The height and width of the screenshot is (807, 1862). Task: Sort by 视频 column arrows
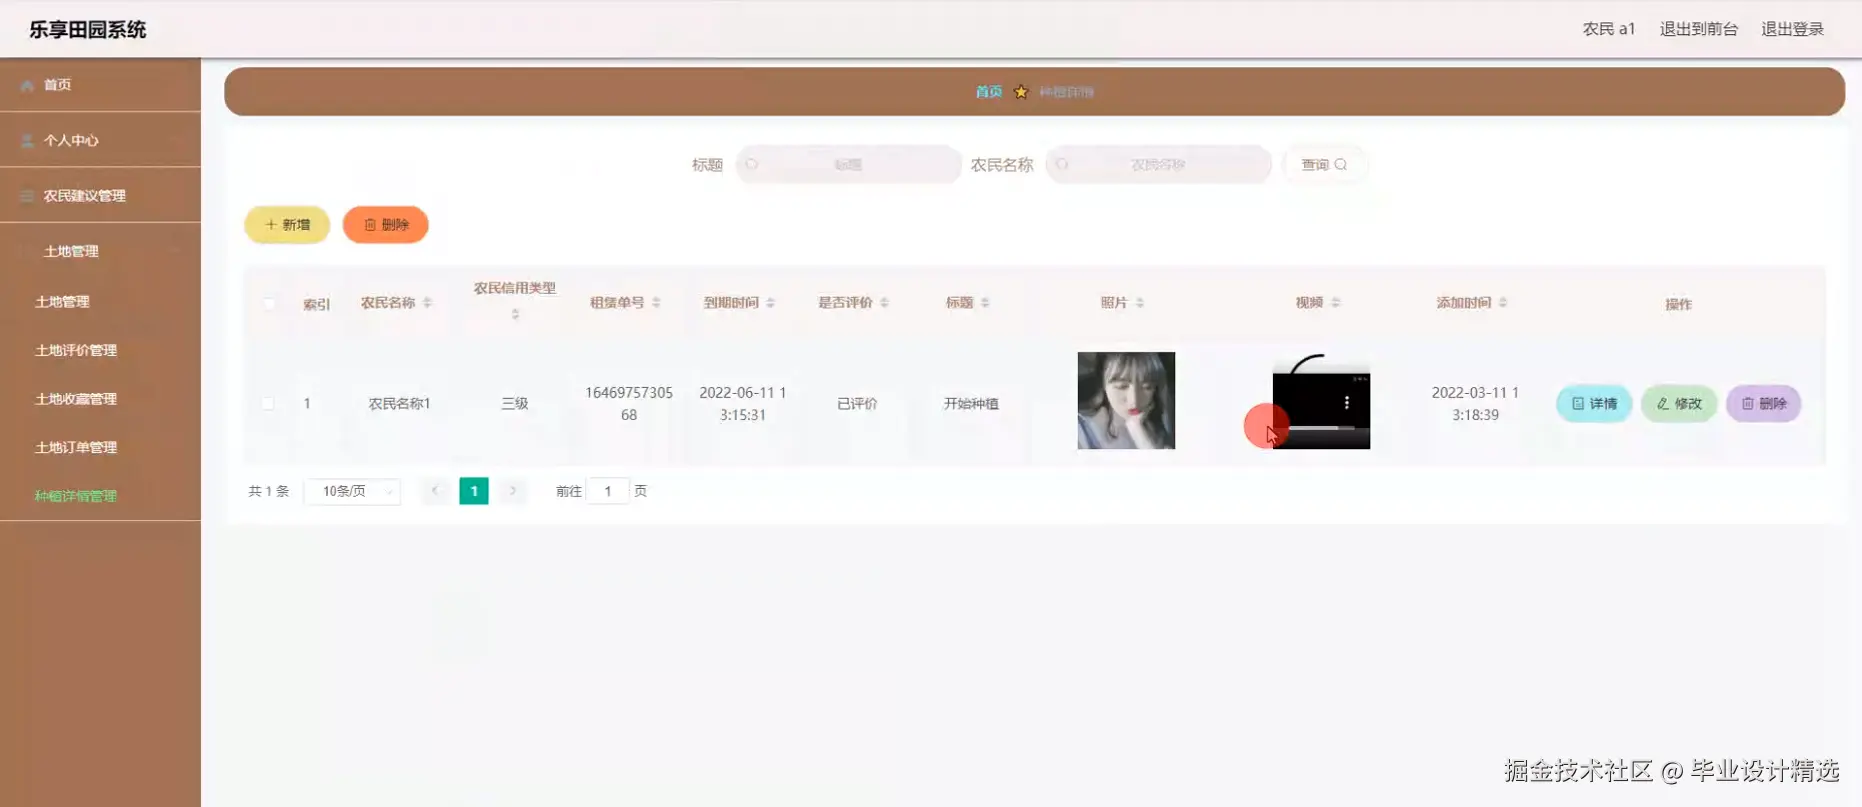point(1336,303)
